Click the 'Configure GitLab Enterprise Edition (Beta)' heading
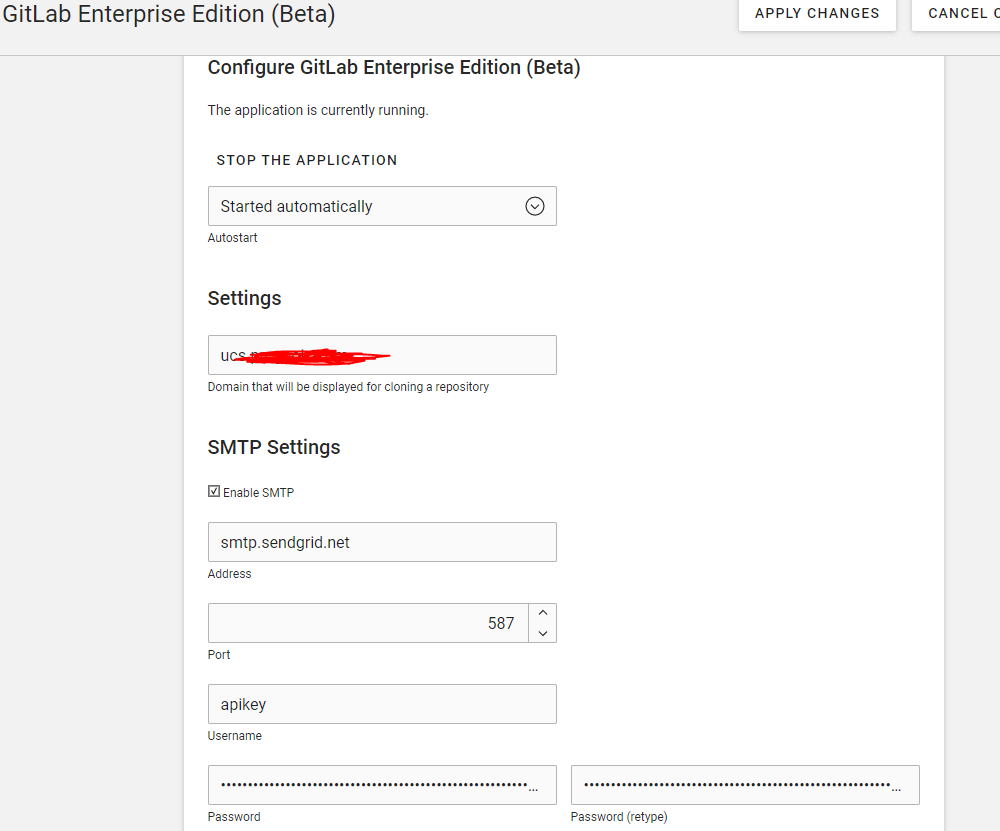The width and height of the screenshot is (1000, 831). pos(394,68)
